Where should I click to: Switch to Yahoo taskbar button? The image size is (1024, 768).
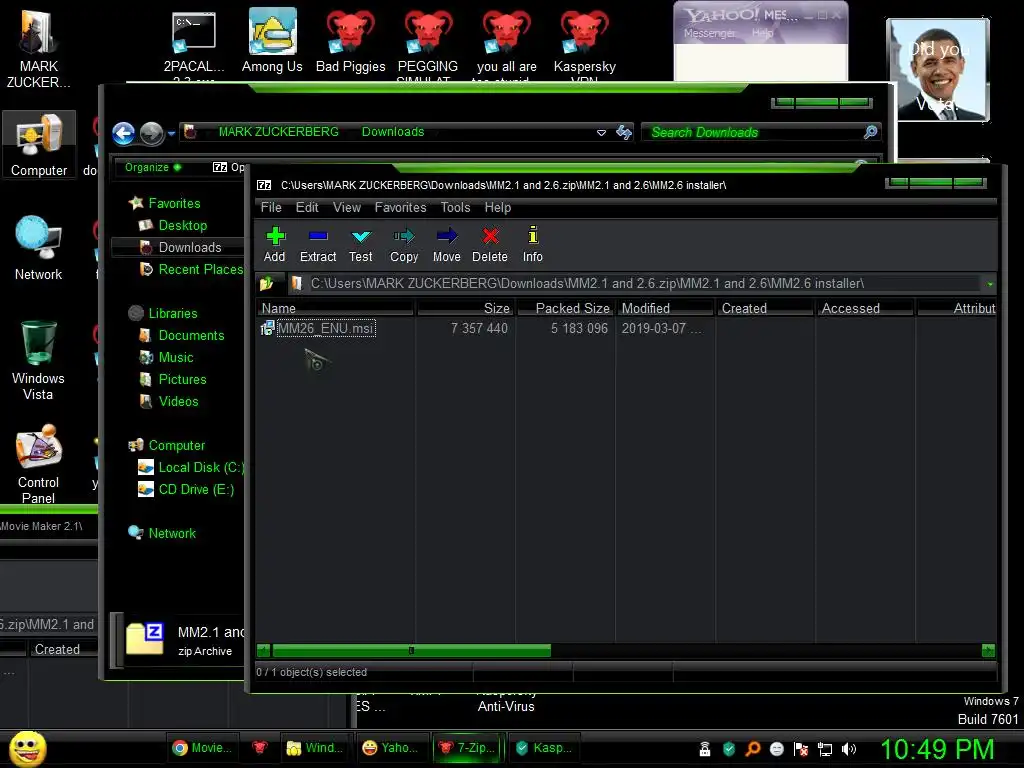point(391,748)
